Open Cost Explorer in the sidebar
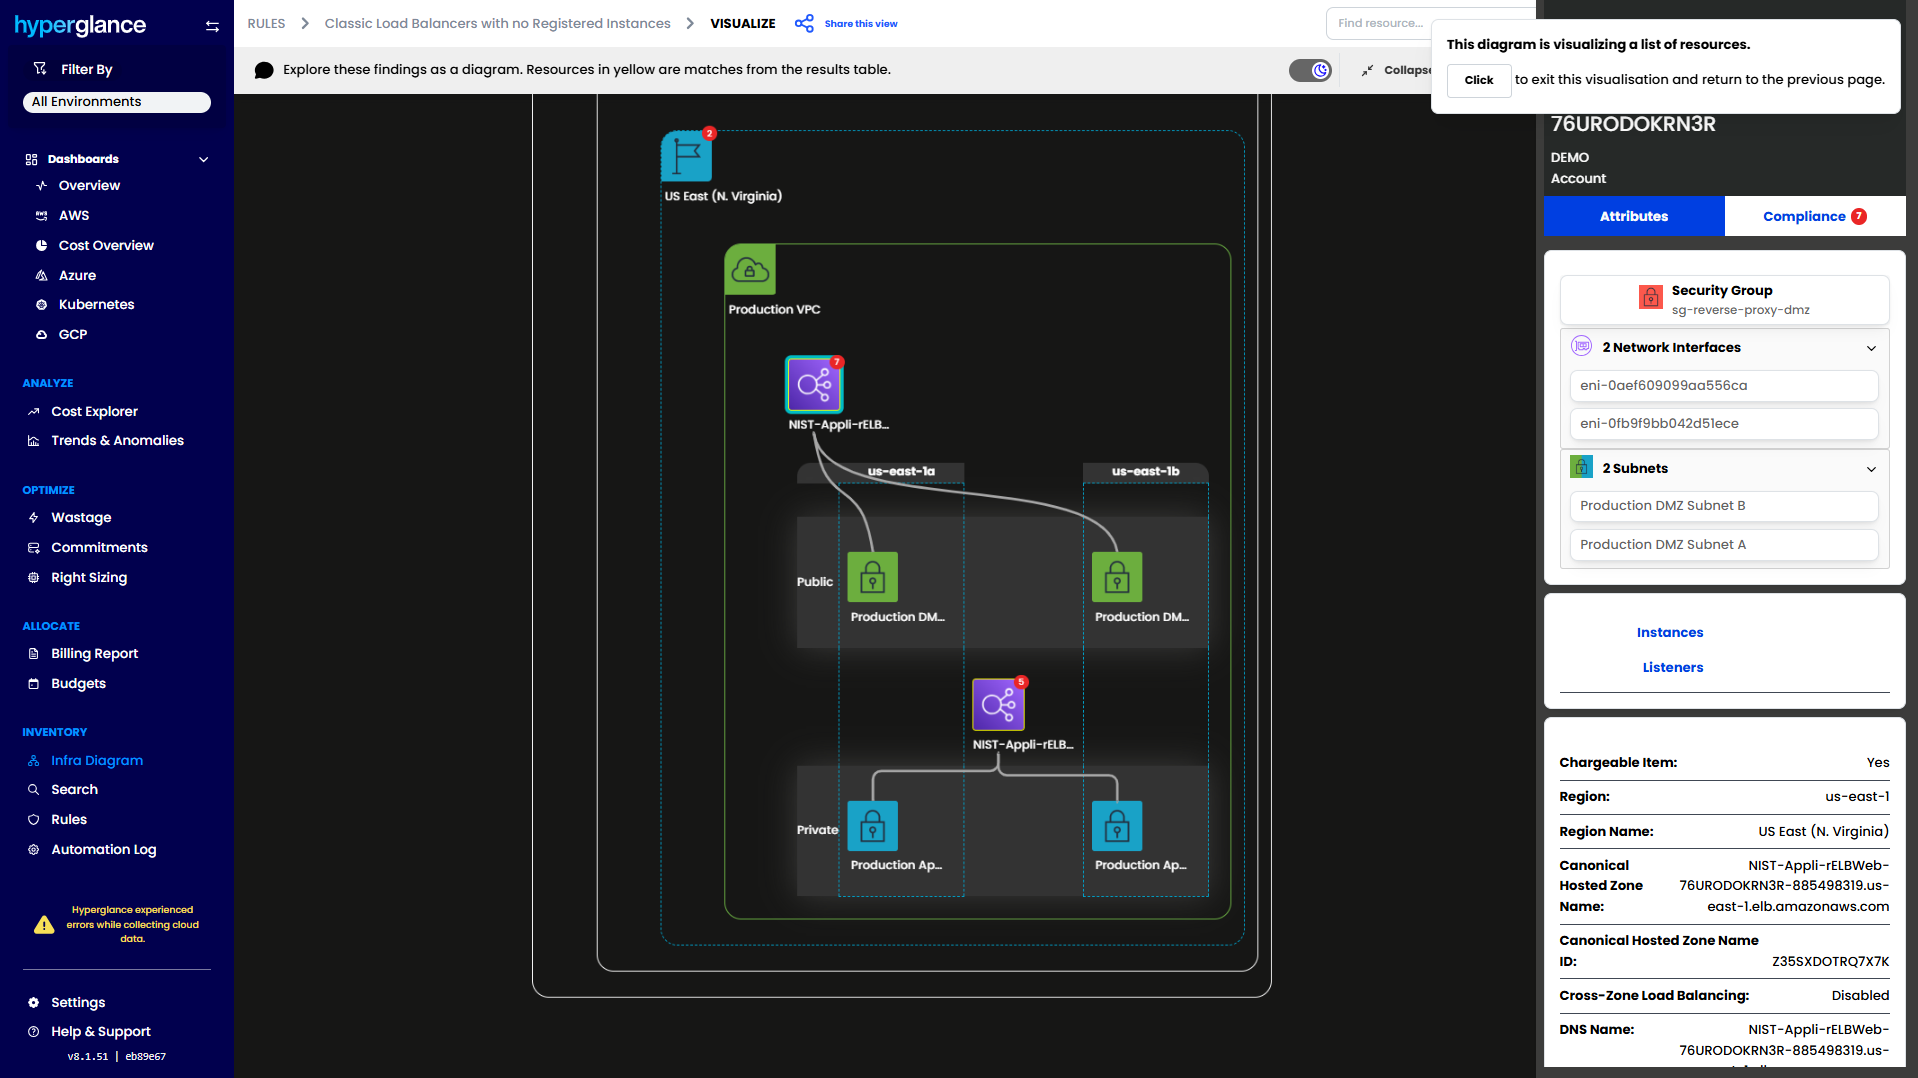 point(94,412)
